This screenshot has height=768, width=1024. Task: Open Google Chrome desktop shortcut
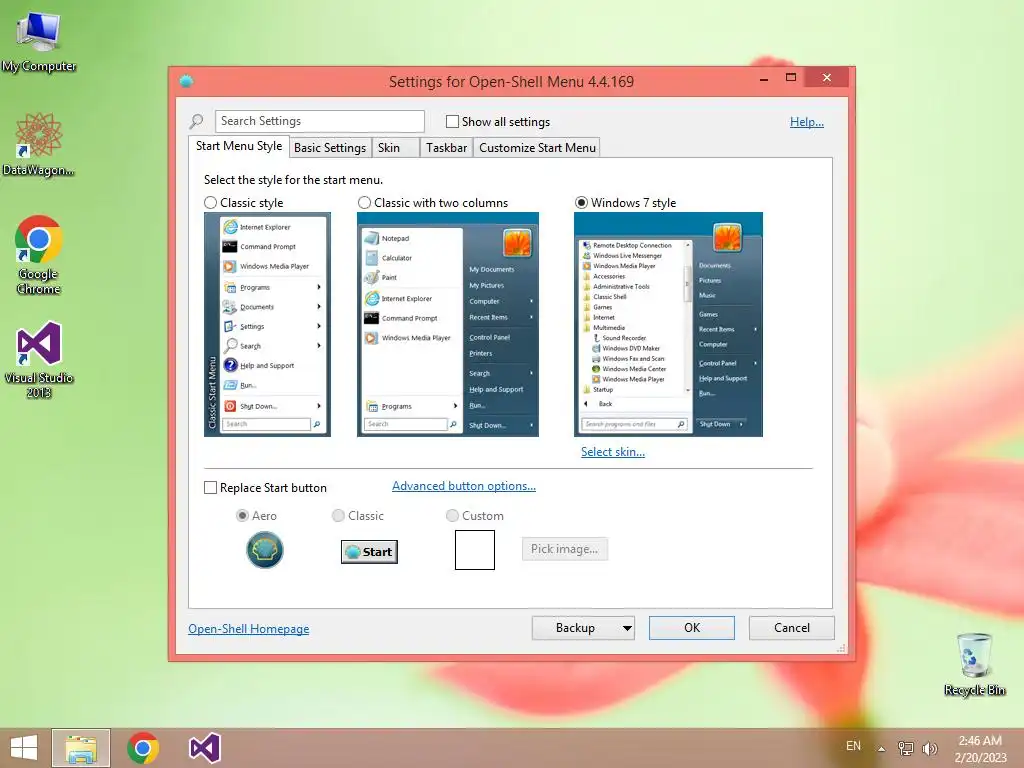pyautogui.click(x=39, y=255)
